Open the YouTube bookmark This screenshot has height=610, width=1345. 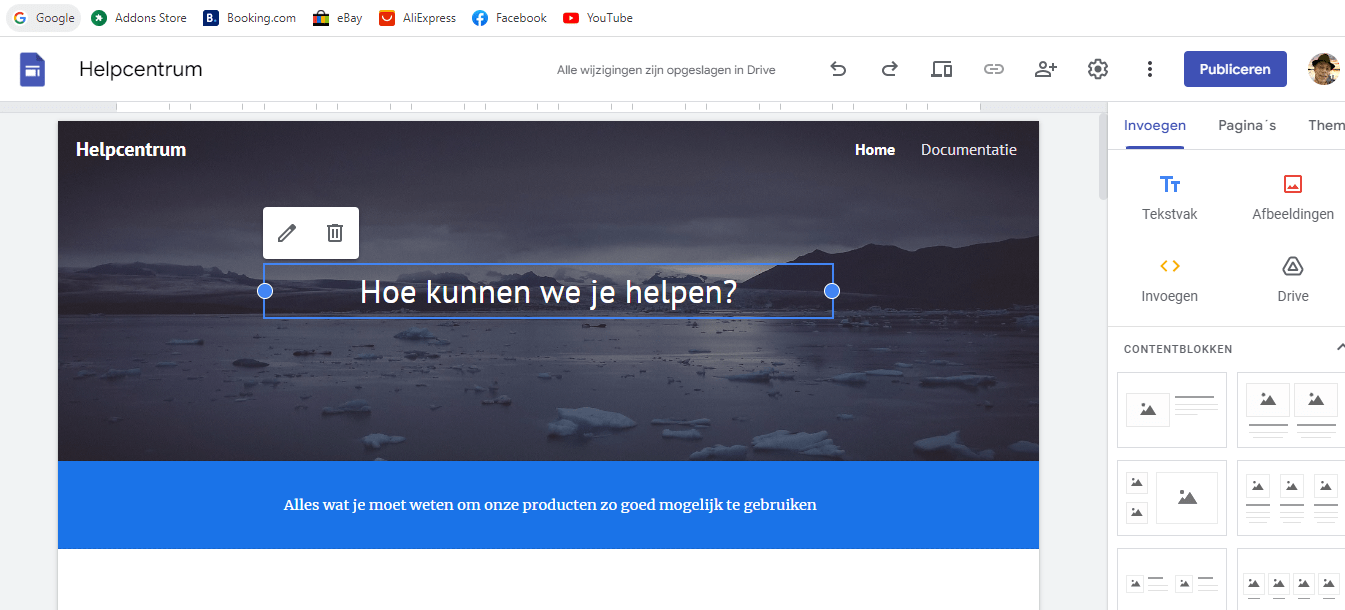coord(598,18)
